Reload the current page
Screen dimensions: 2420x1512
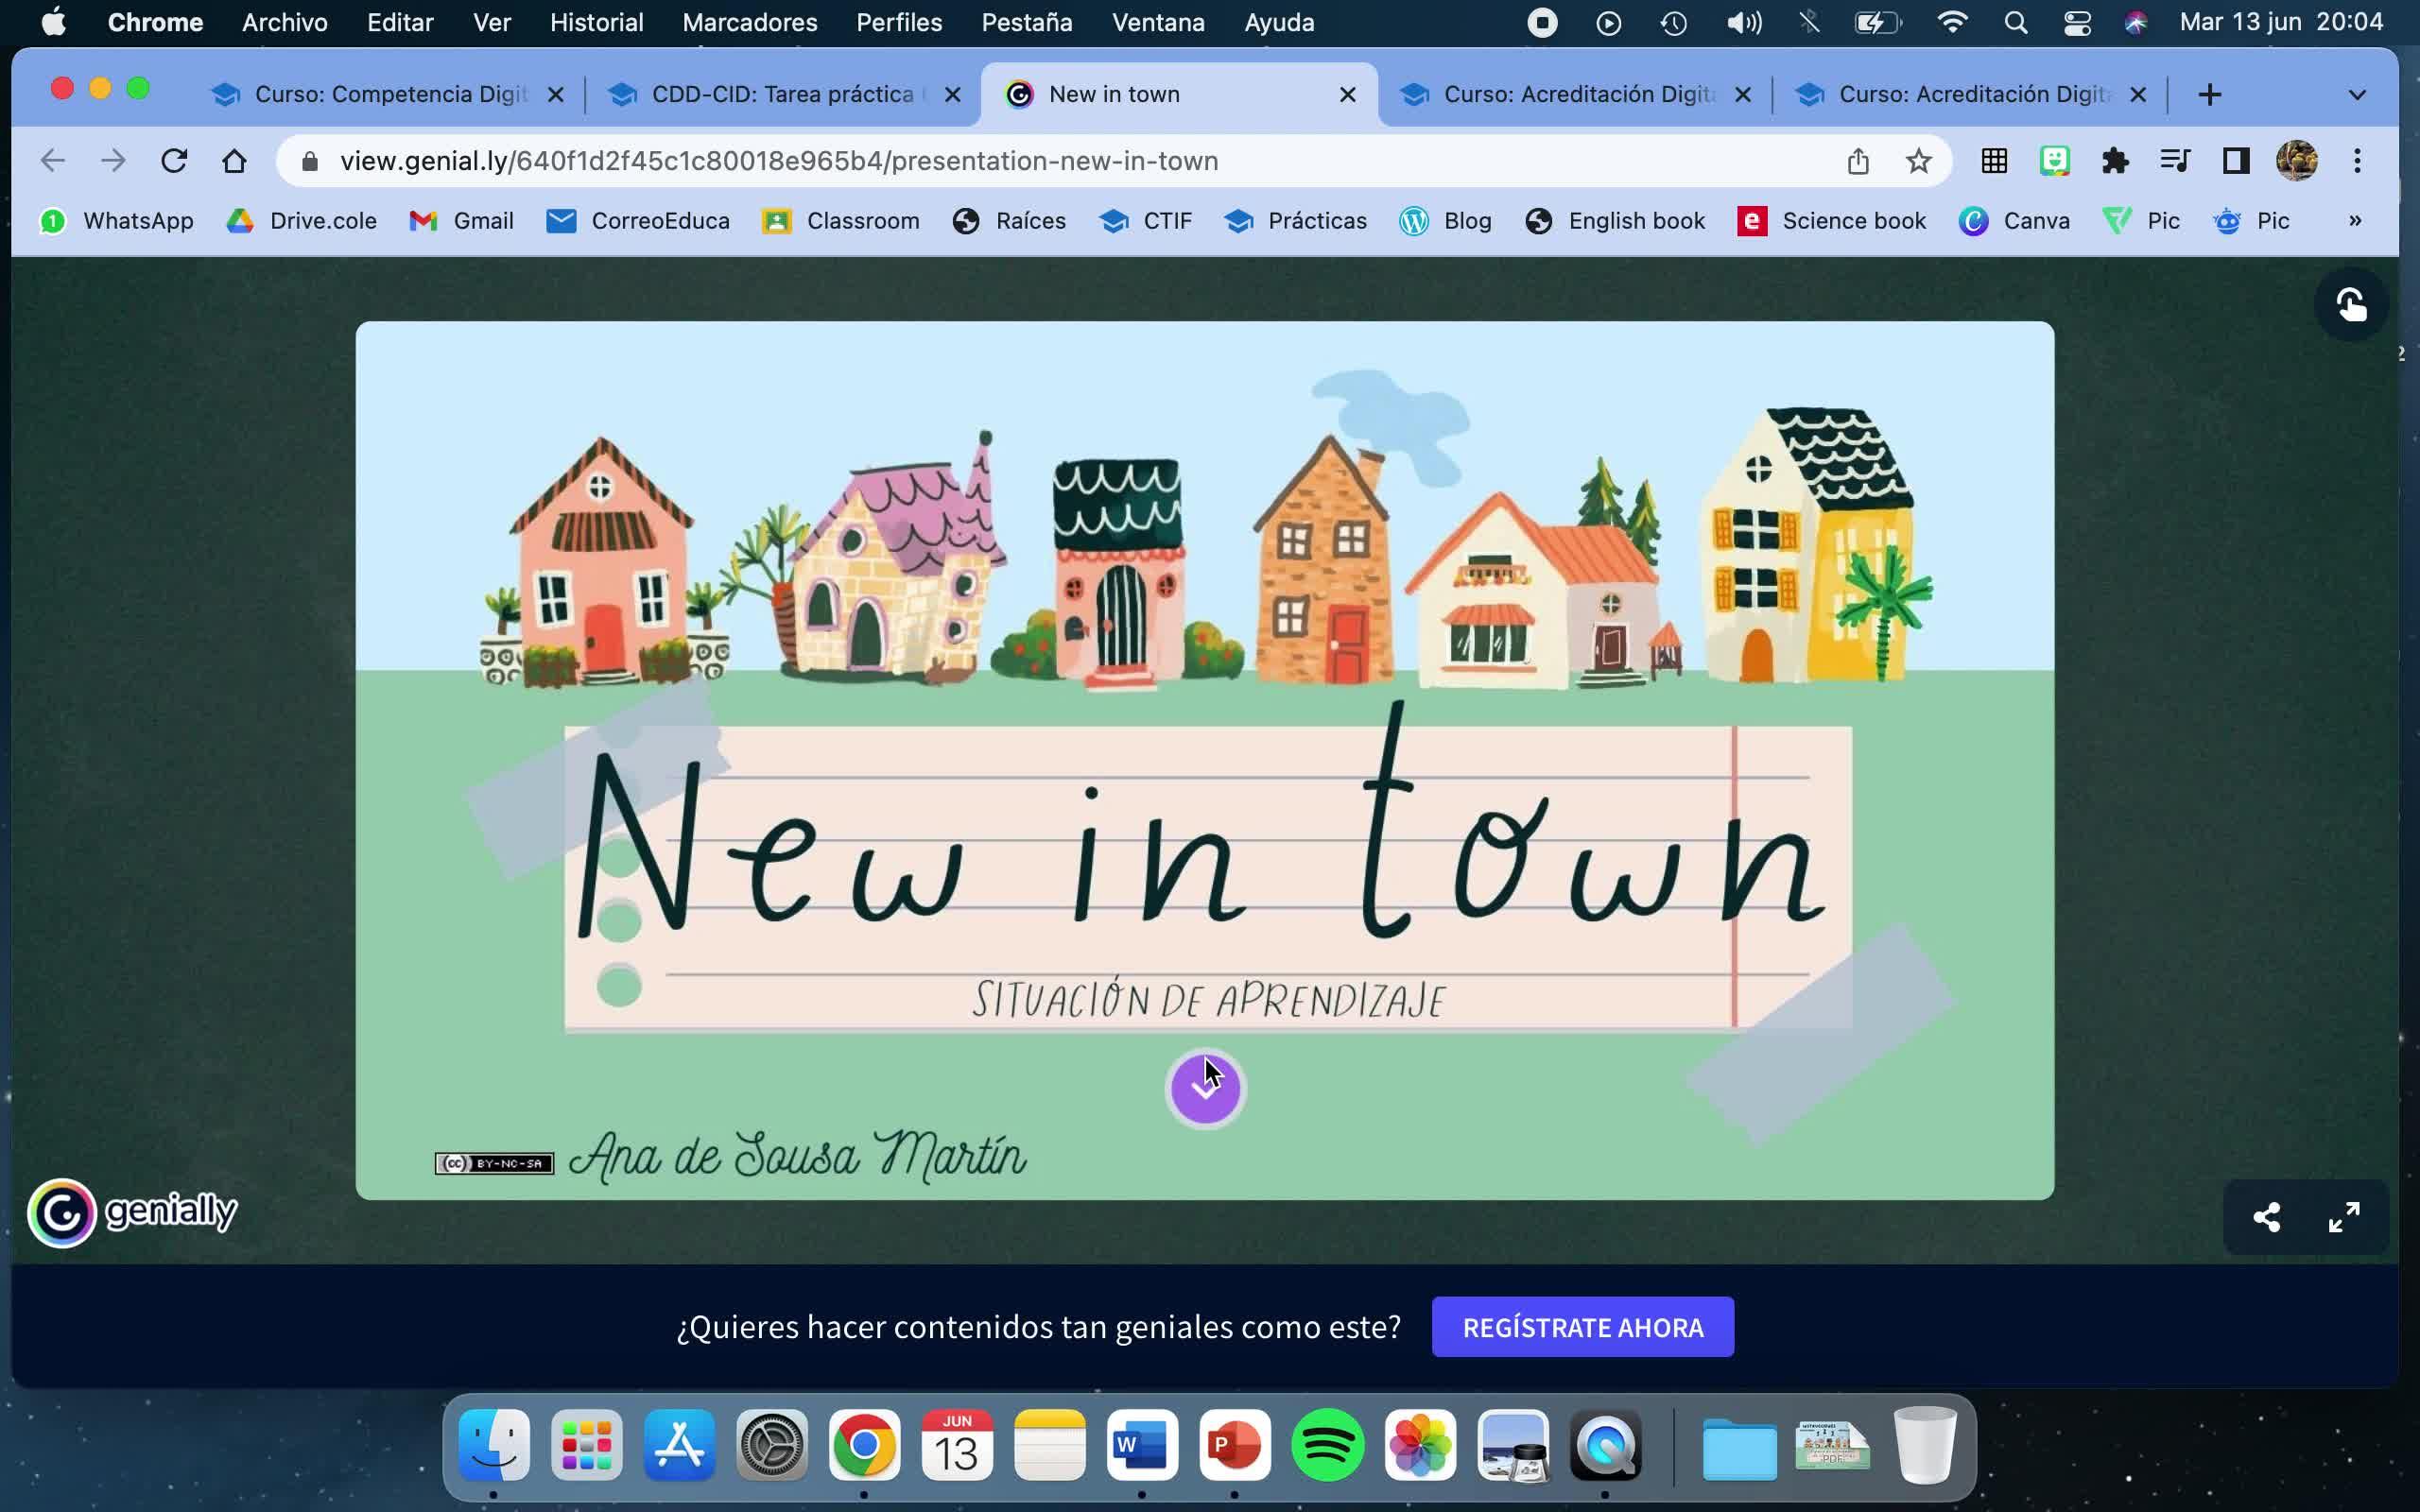174,161
